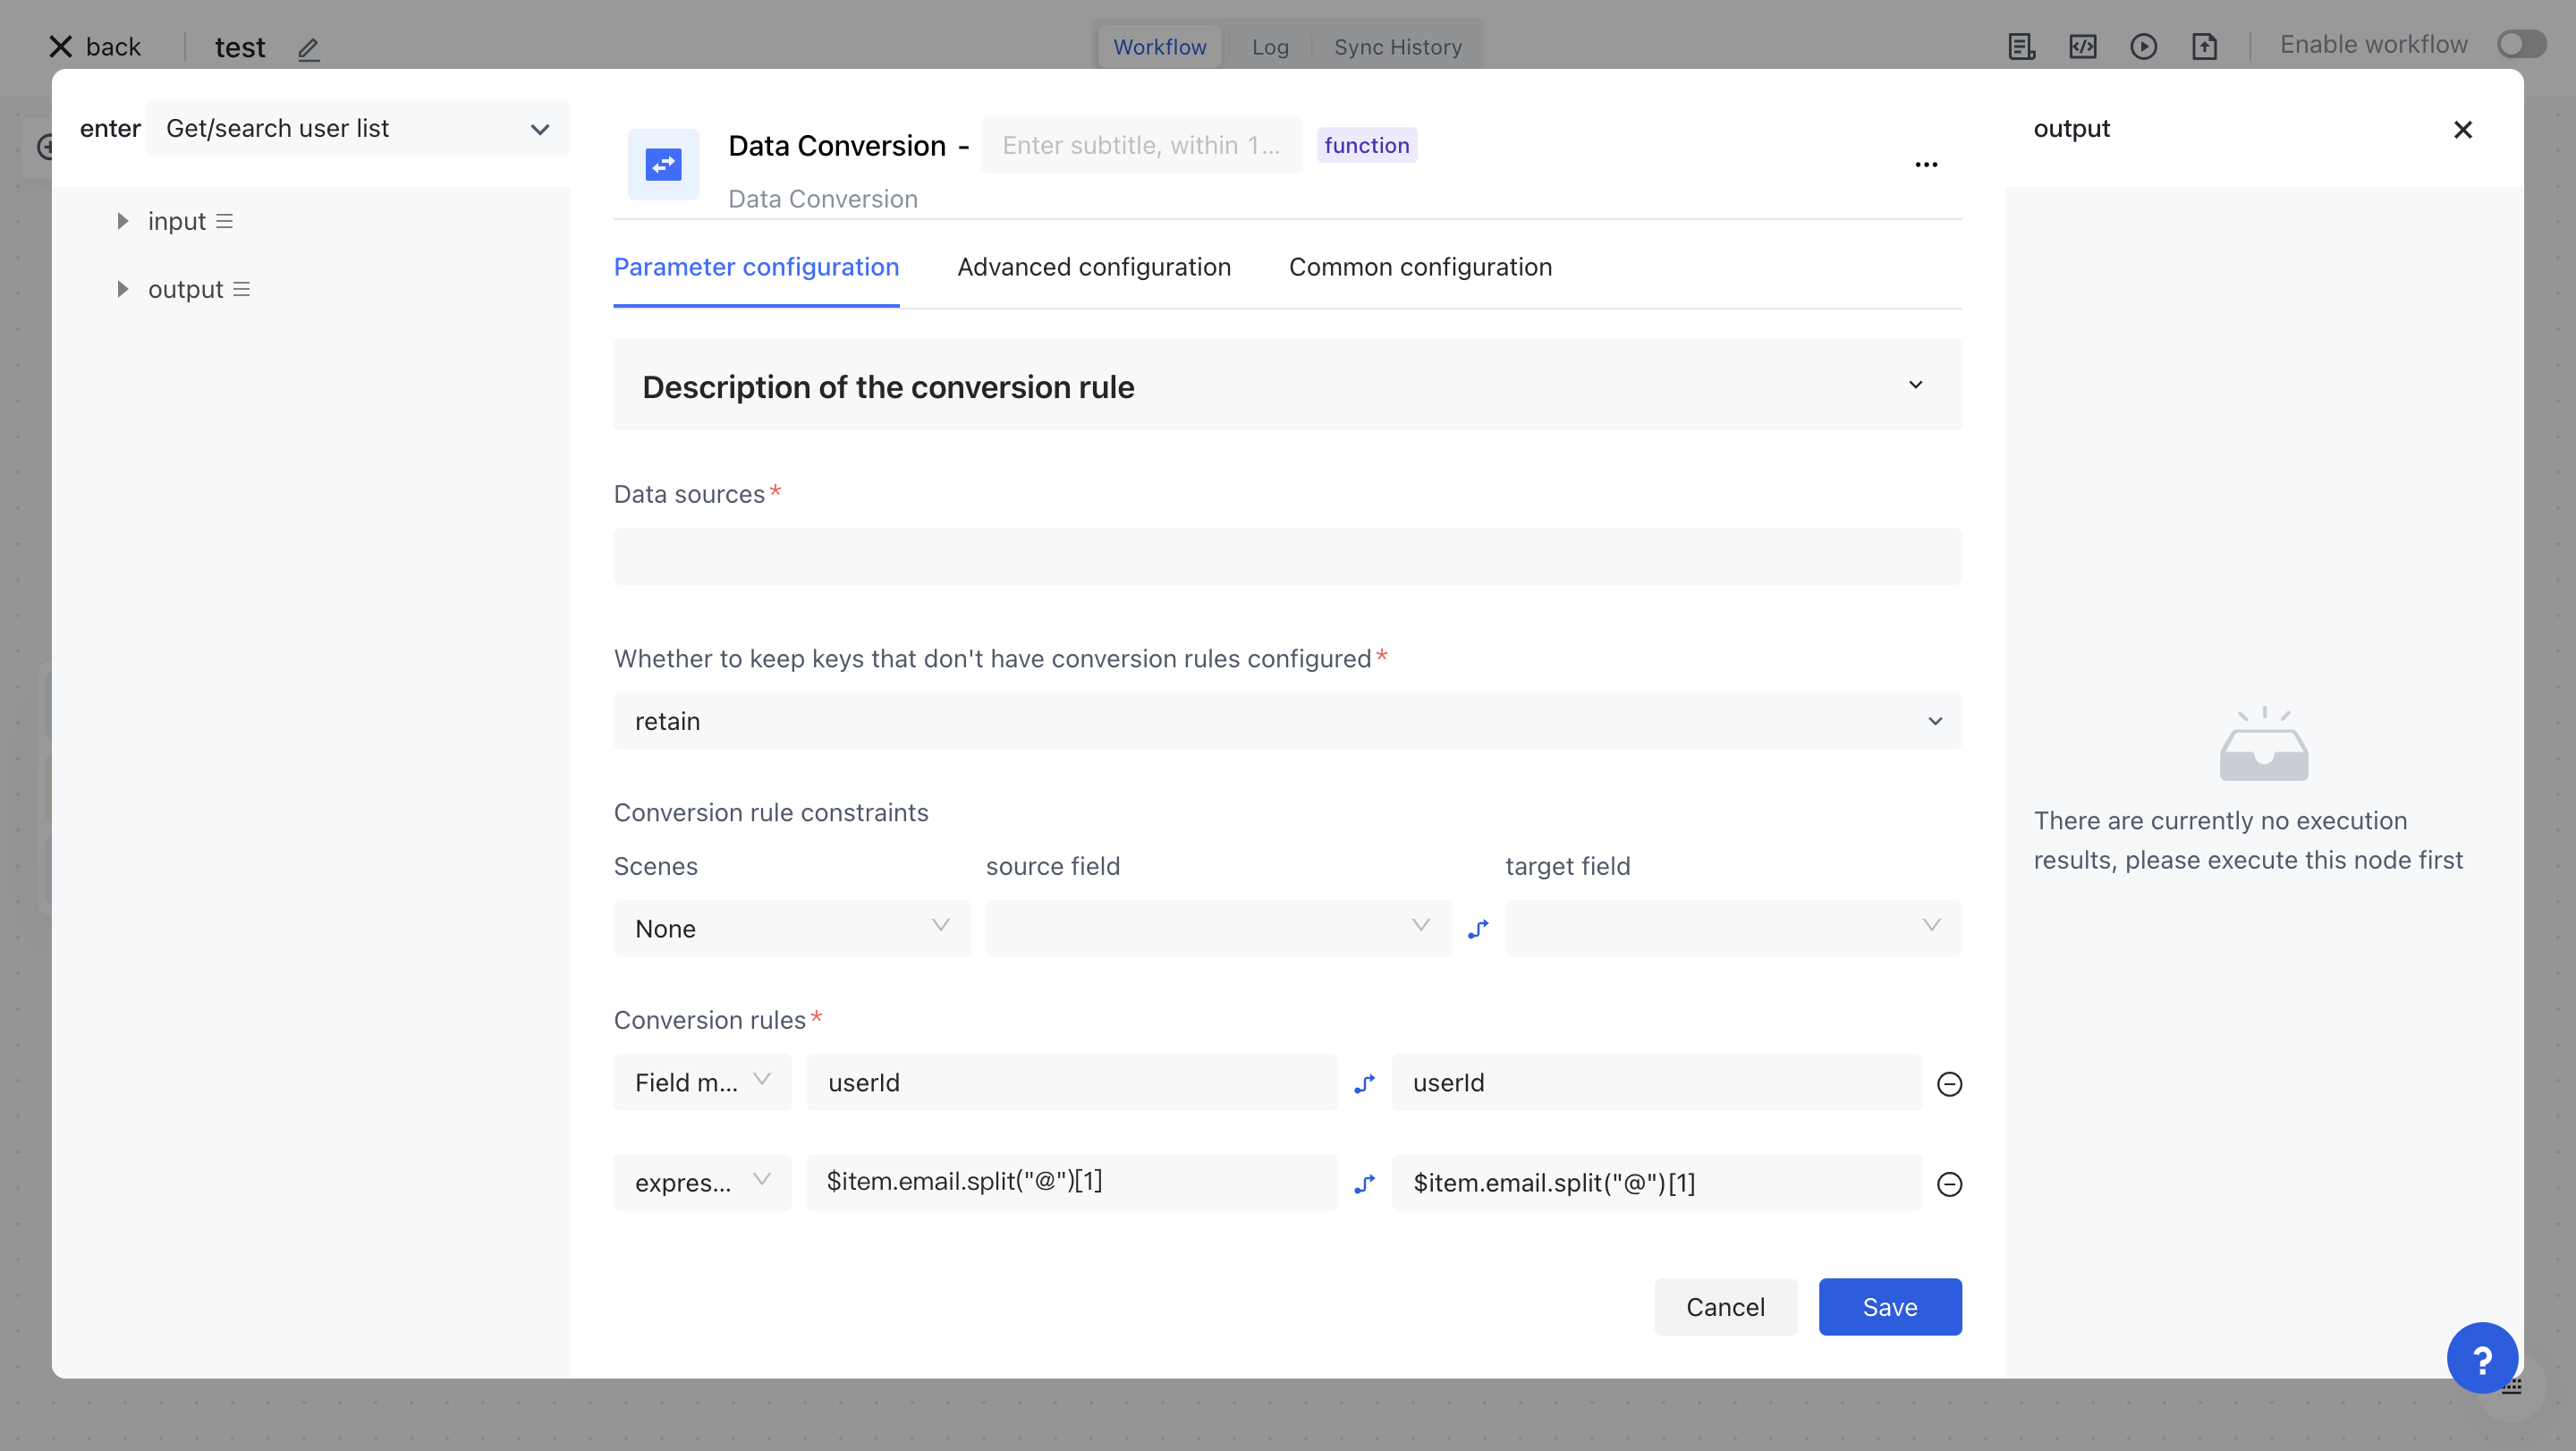Expand the output tree node
Viewport: 2576px width, 1451px height.
pyautogui.click(x=122, y=289)
